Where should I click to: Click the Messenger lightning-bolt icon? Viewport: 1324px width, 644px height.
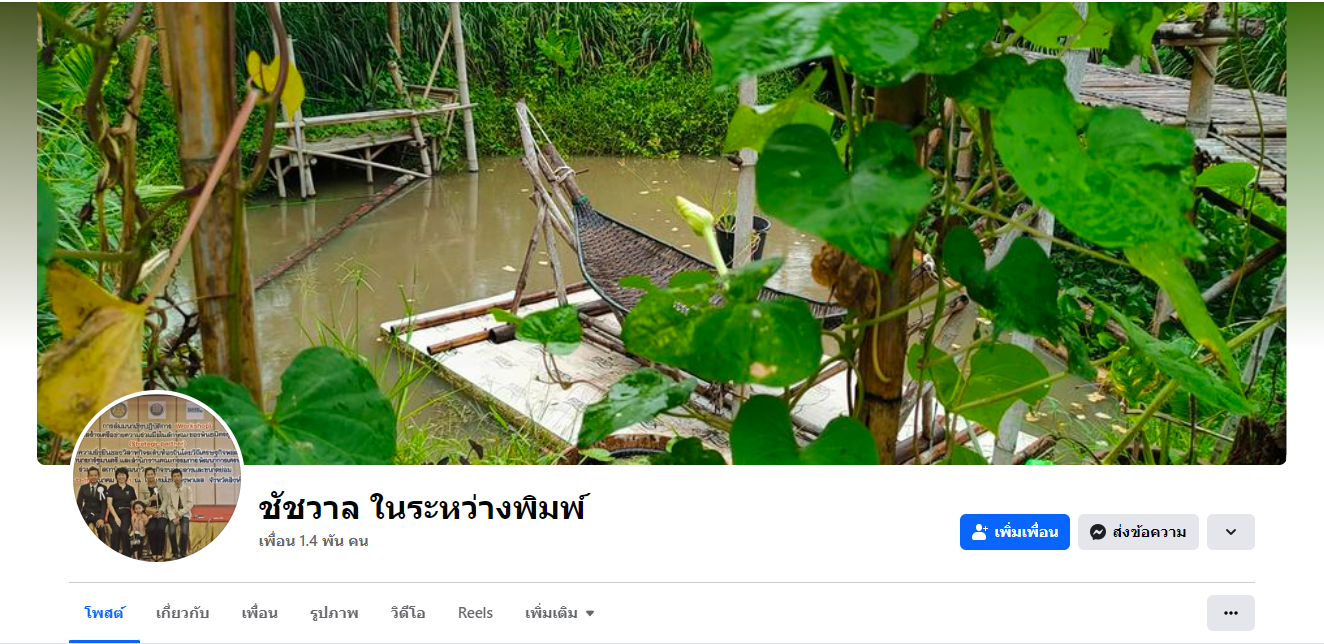[1098, 532]
